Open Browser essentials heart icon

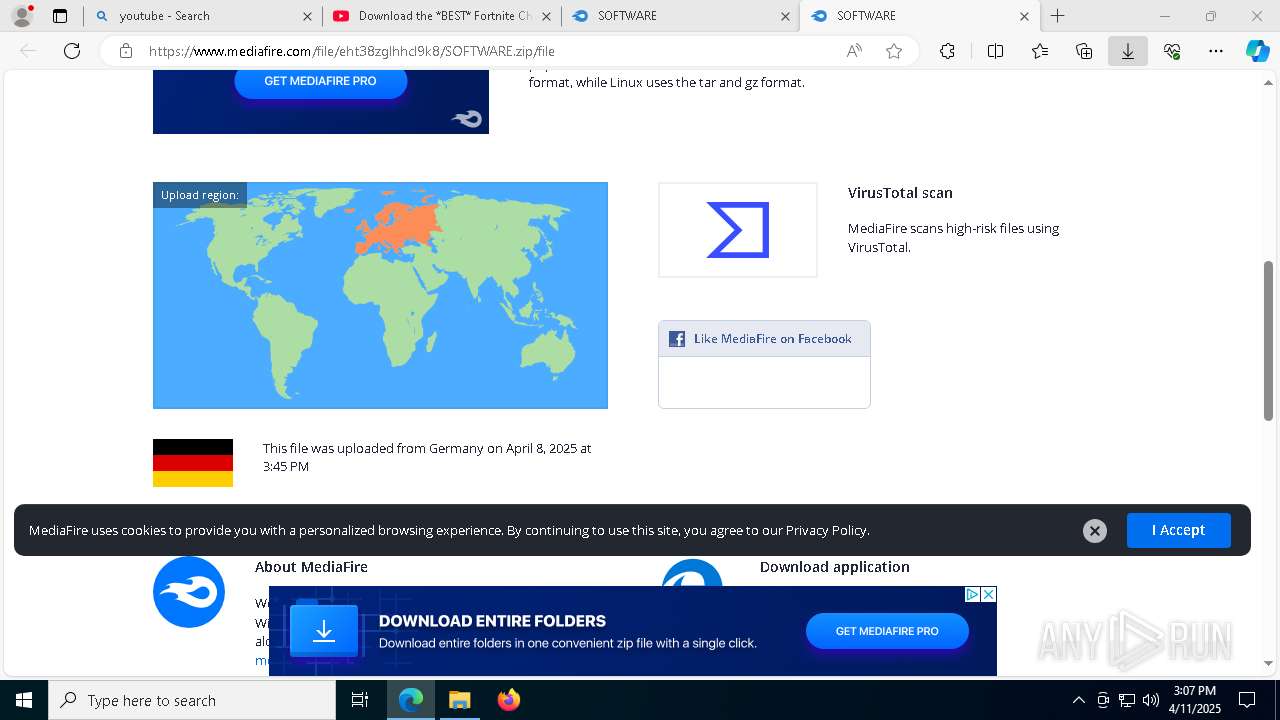click(1172, 51)
